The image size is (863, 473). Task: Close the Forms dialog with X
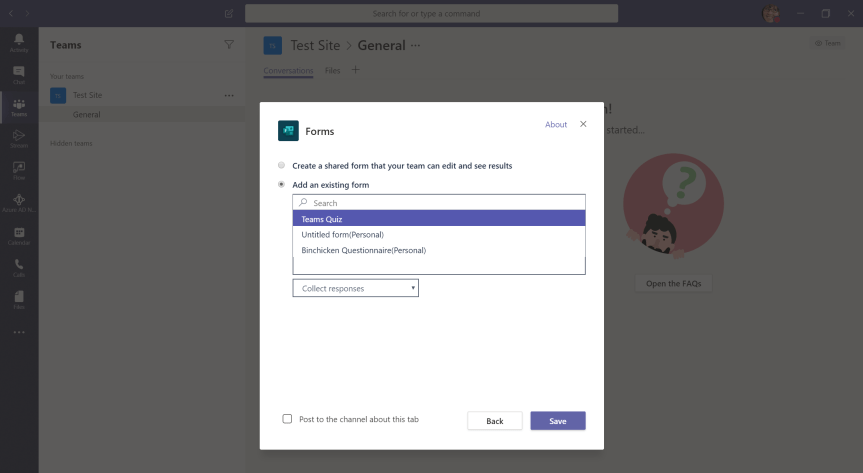point(583,124)
